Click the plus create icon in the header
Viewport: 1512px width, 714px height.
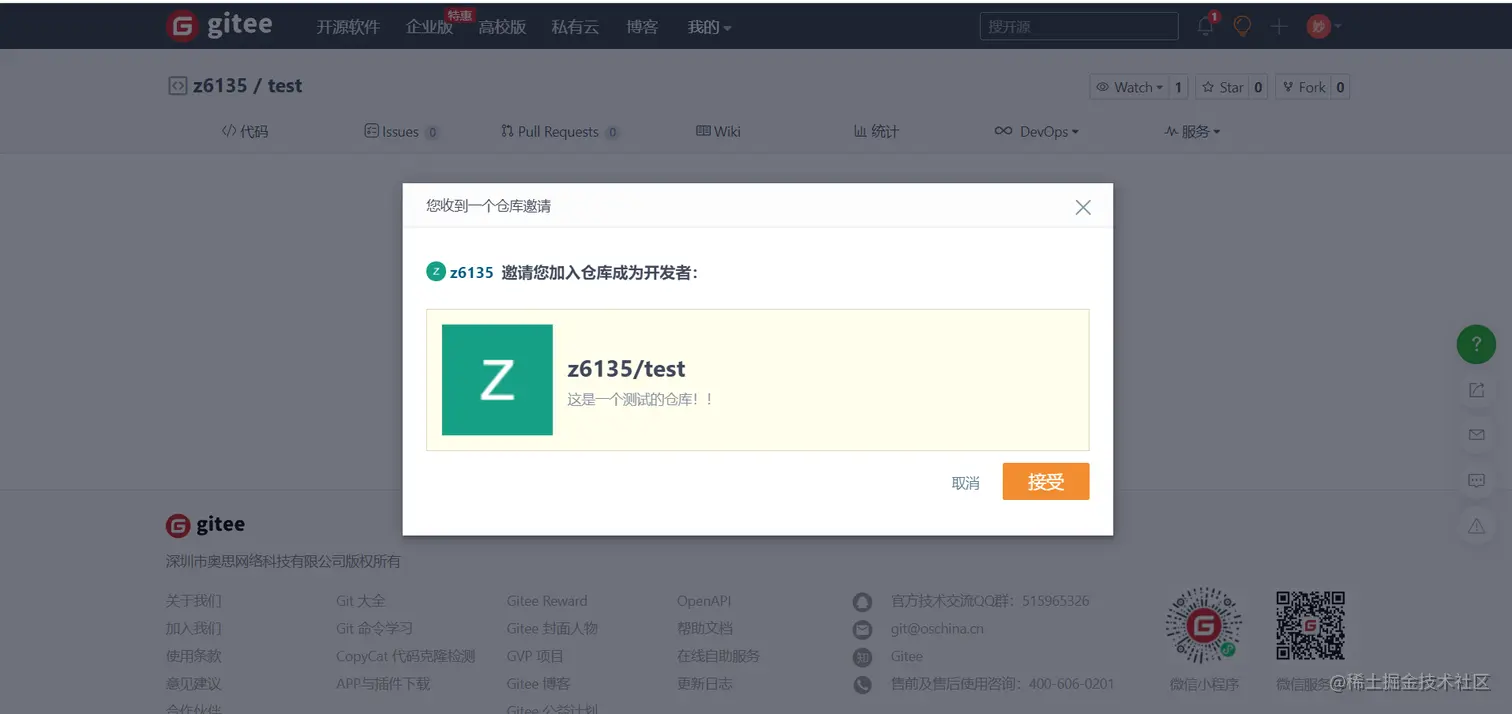point(1279,27)
